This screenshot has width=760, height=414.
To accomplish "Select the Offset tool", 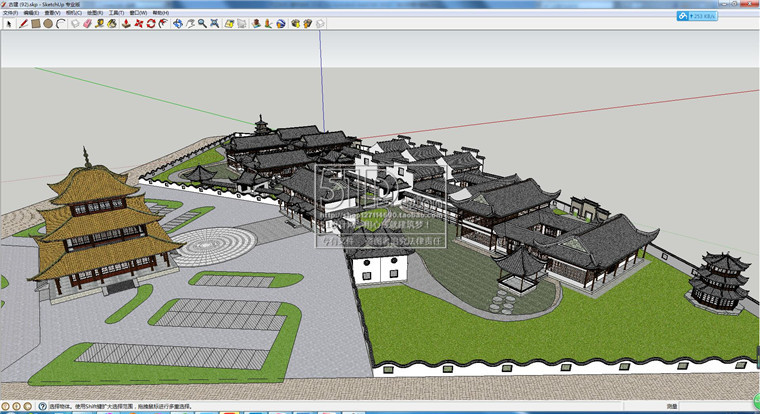I will 163,24.
